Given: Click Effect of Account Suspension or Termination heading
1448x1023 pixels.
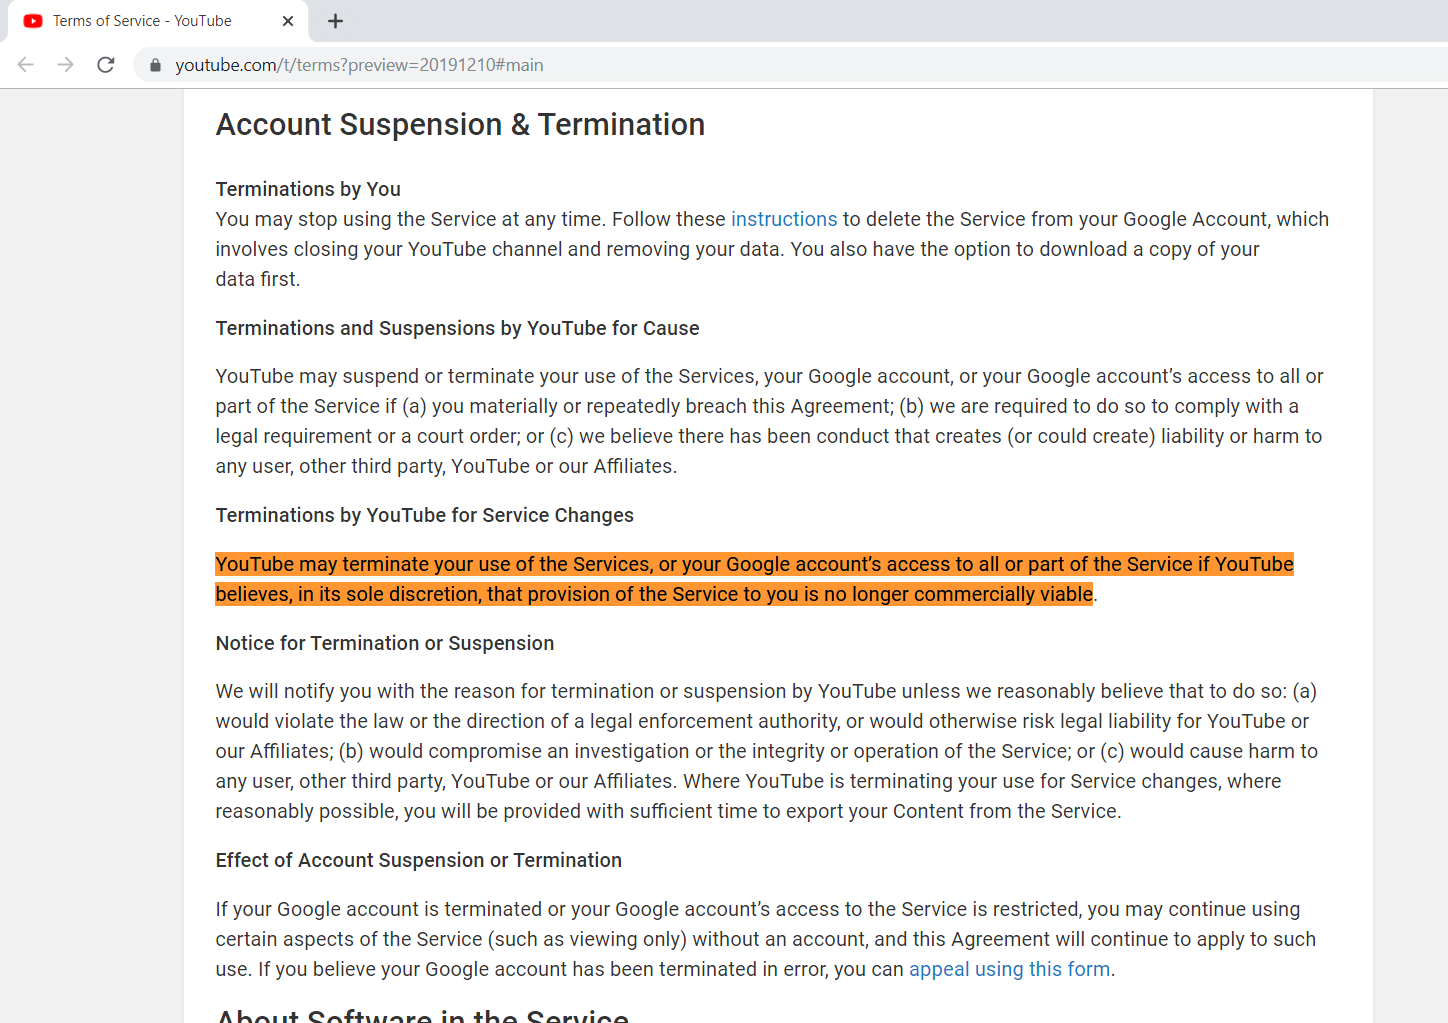Looking at the screenshot, I should (419, 860).
